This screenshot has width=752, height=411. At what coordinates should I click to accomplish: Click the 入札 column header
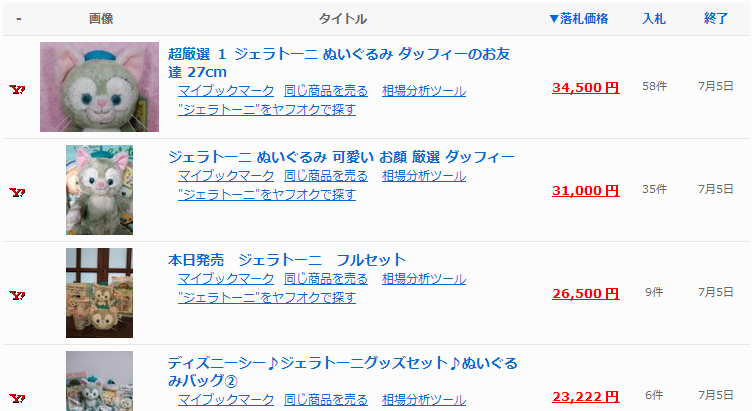pyautogui.click(x=654, y=19)
